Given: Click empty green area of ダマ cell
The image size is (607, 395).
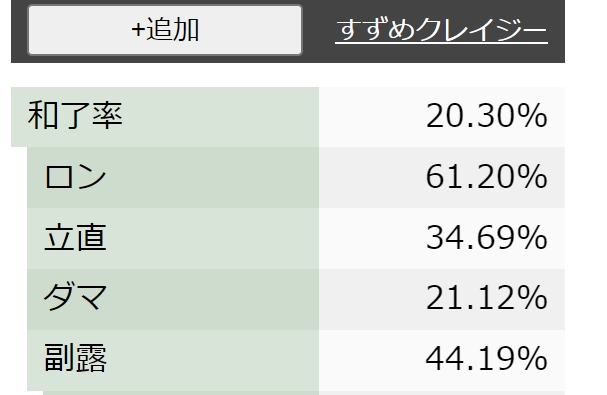Looking at the screenshot, I should coord(213,299).
